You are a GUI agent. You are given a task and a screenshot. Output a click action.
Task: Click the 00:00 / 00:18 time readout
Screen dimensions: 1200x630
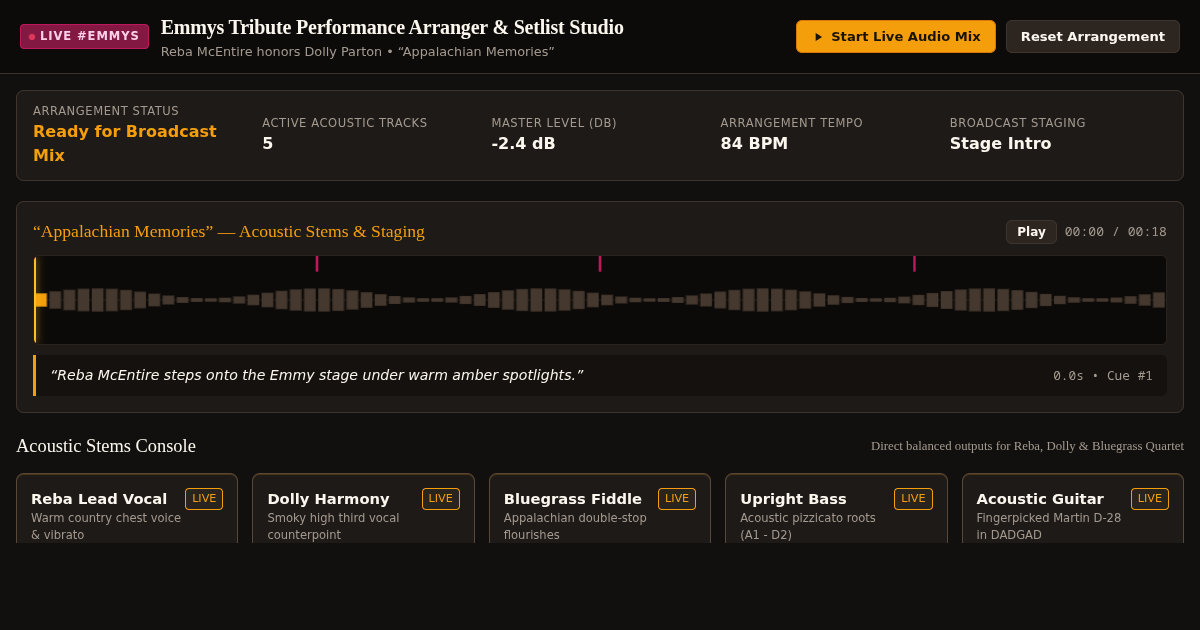(1115, 232)
